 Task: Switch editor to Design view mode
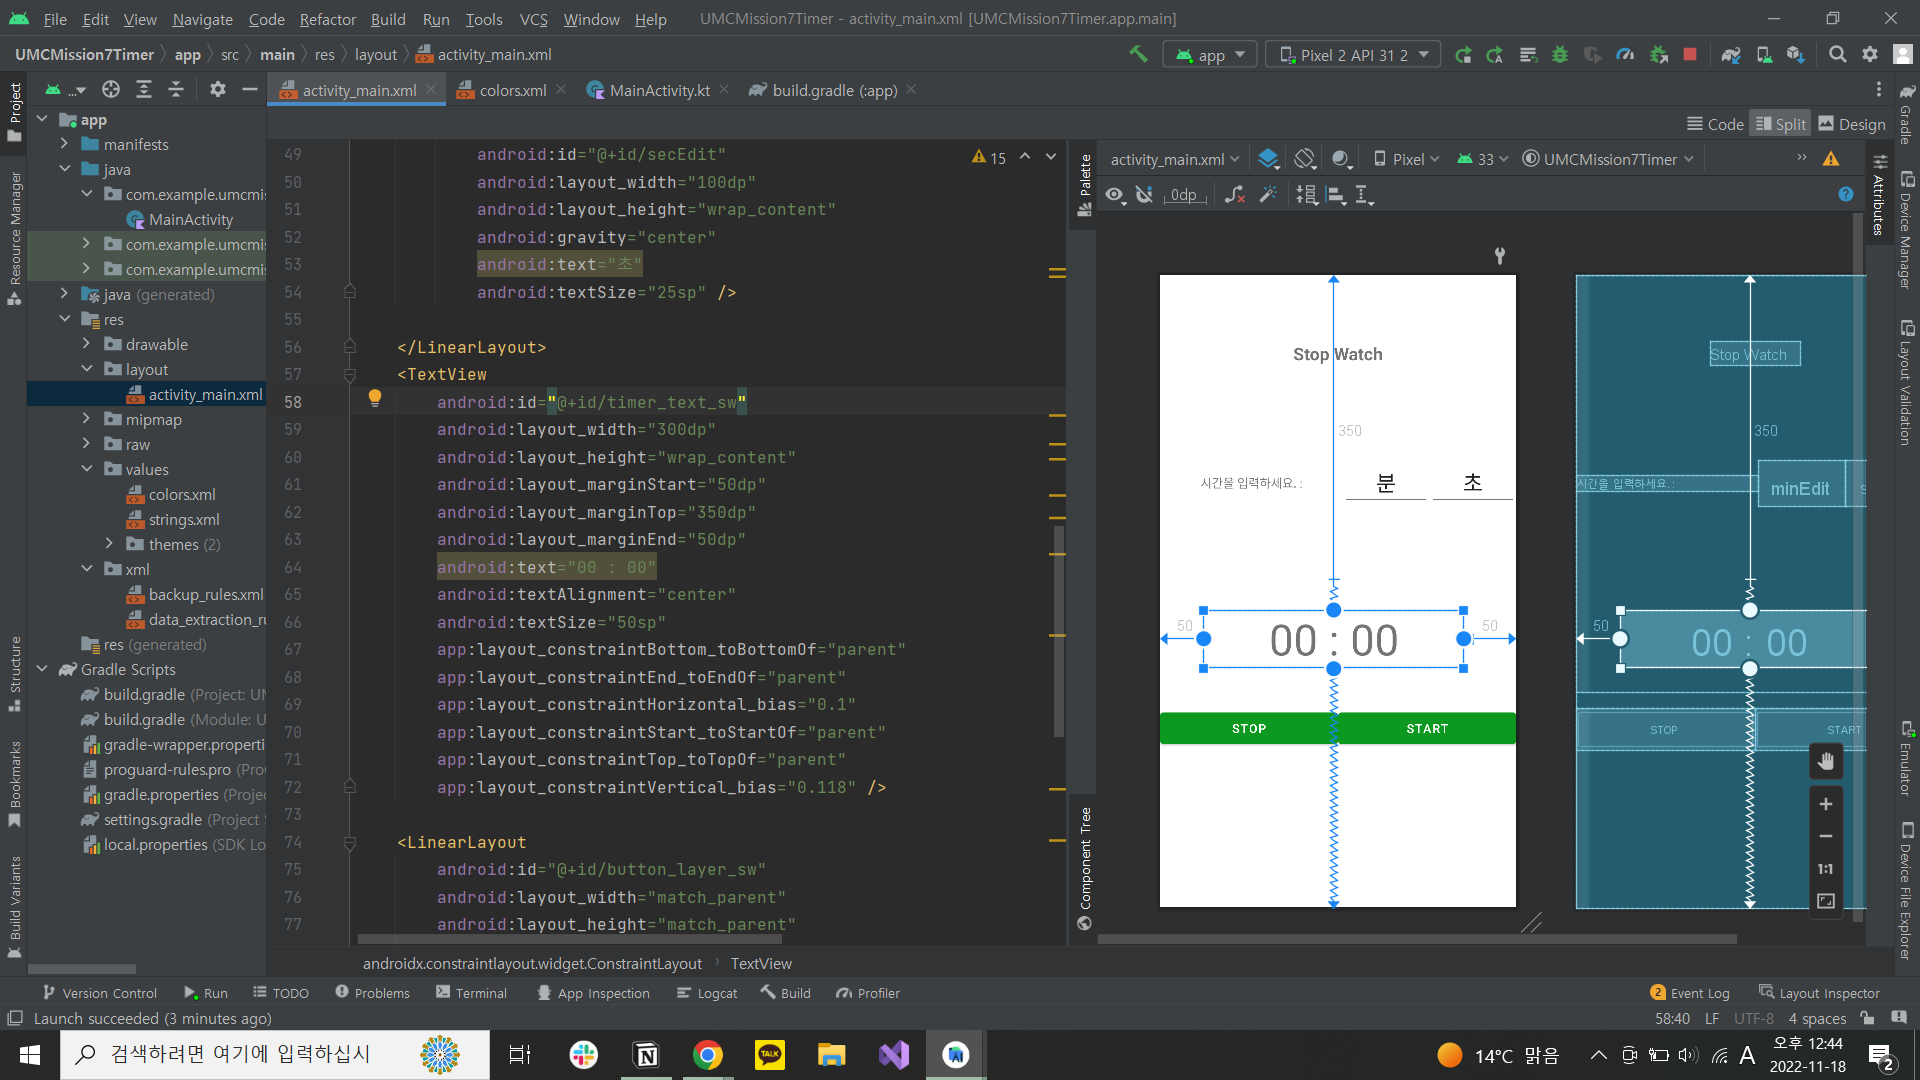pos(1852,124)
